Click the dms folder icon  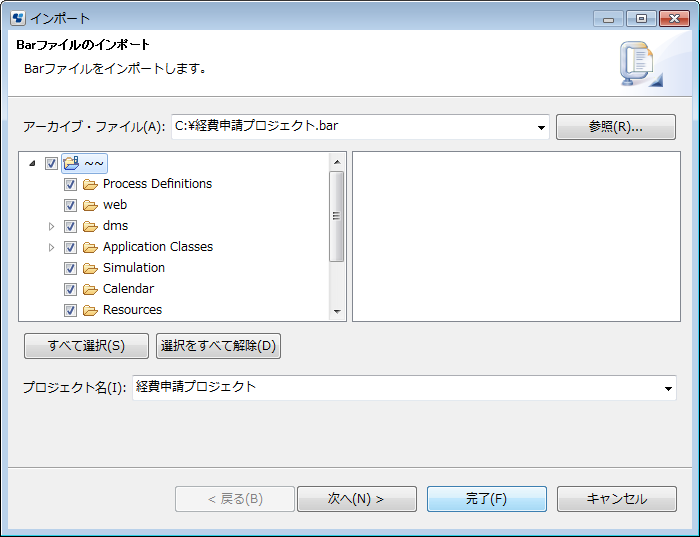(x=90, y=226)
